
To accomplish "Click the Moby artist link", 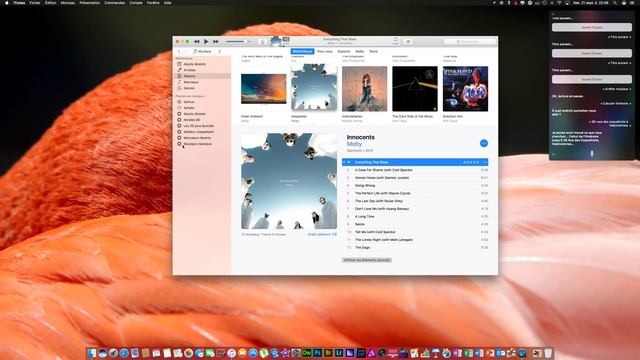I will click(354, 144).
